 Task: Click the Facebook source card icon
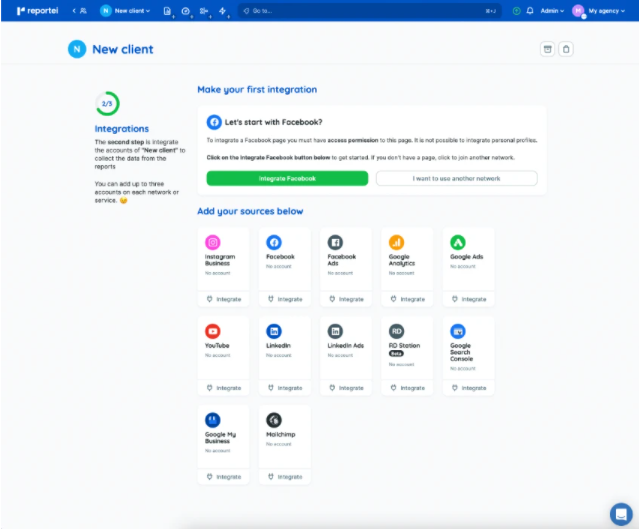coord(274,242)
